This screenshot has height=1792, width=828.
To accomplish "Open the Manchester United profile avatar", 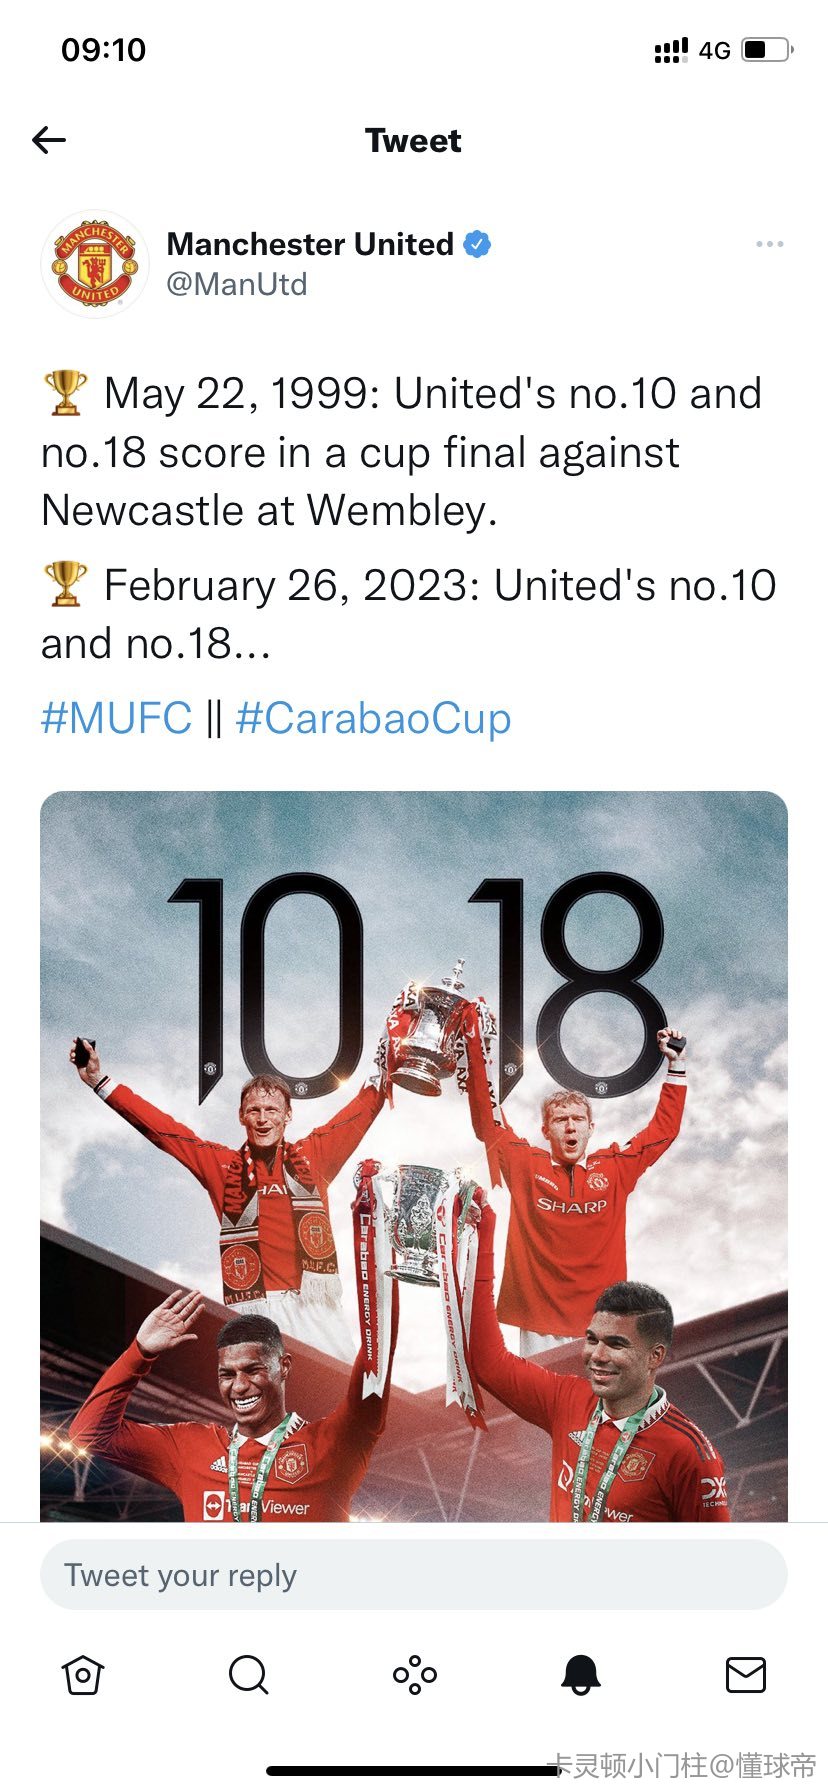I will click(95, 265).
